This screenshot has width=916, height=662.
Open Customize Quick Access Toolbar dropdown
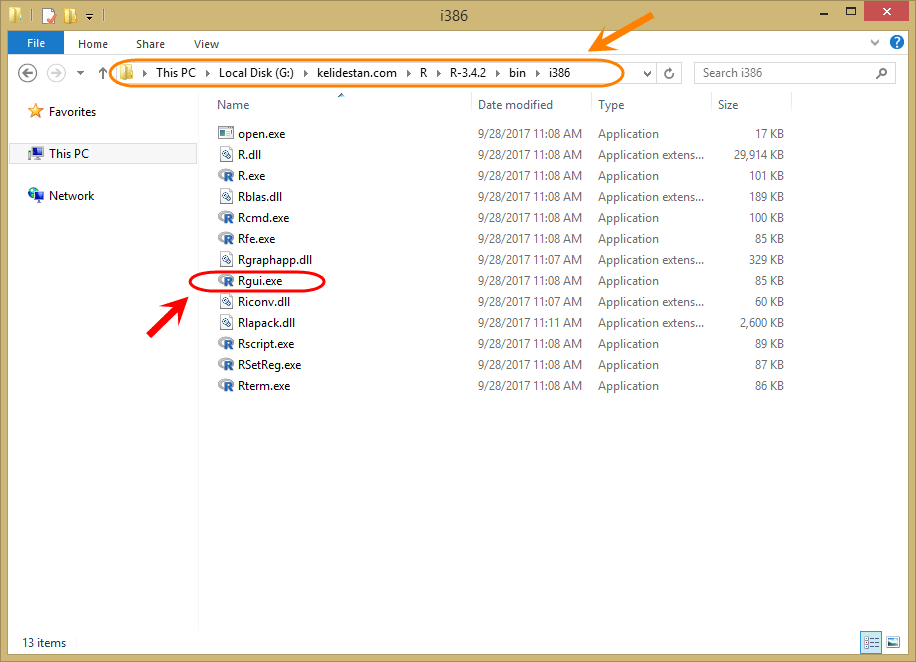coord(89,16)
